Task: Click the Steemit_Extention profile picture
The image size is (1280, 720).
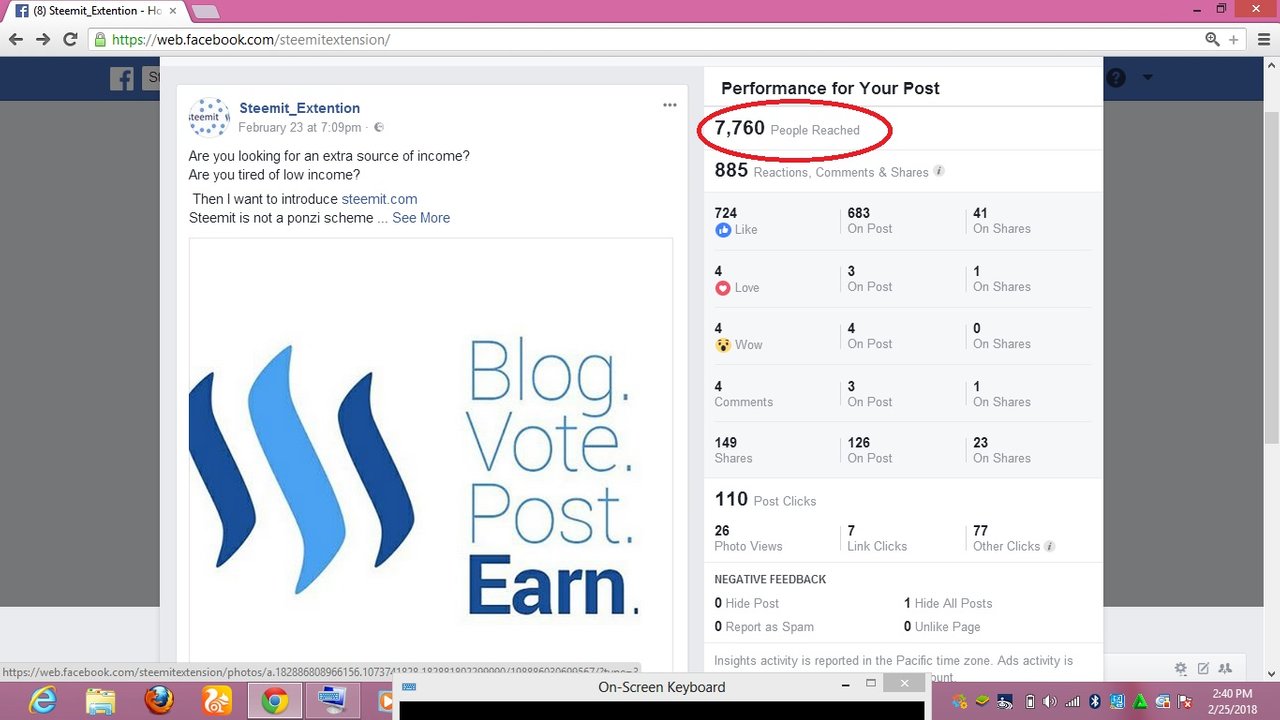Action: click(209, 117)
